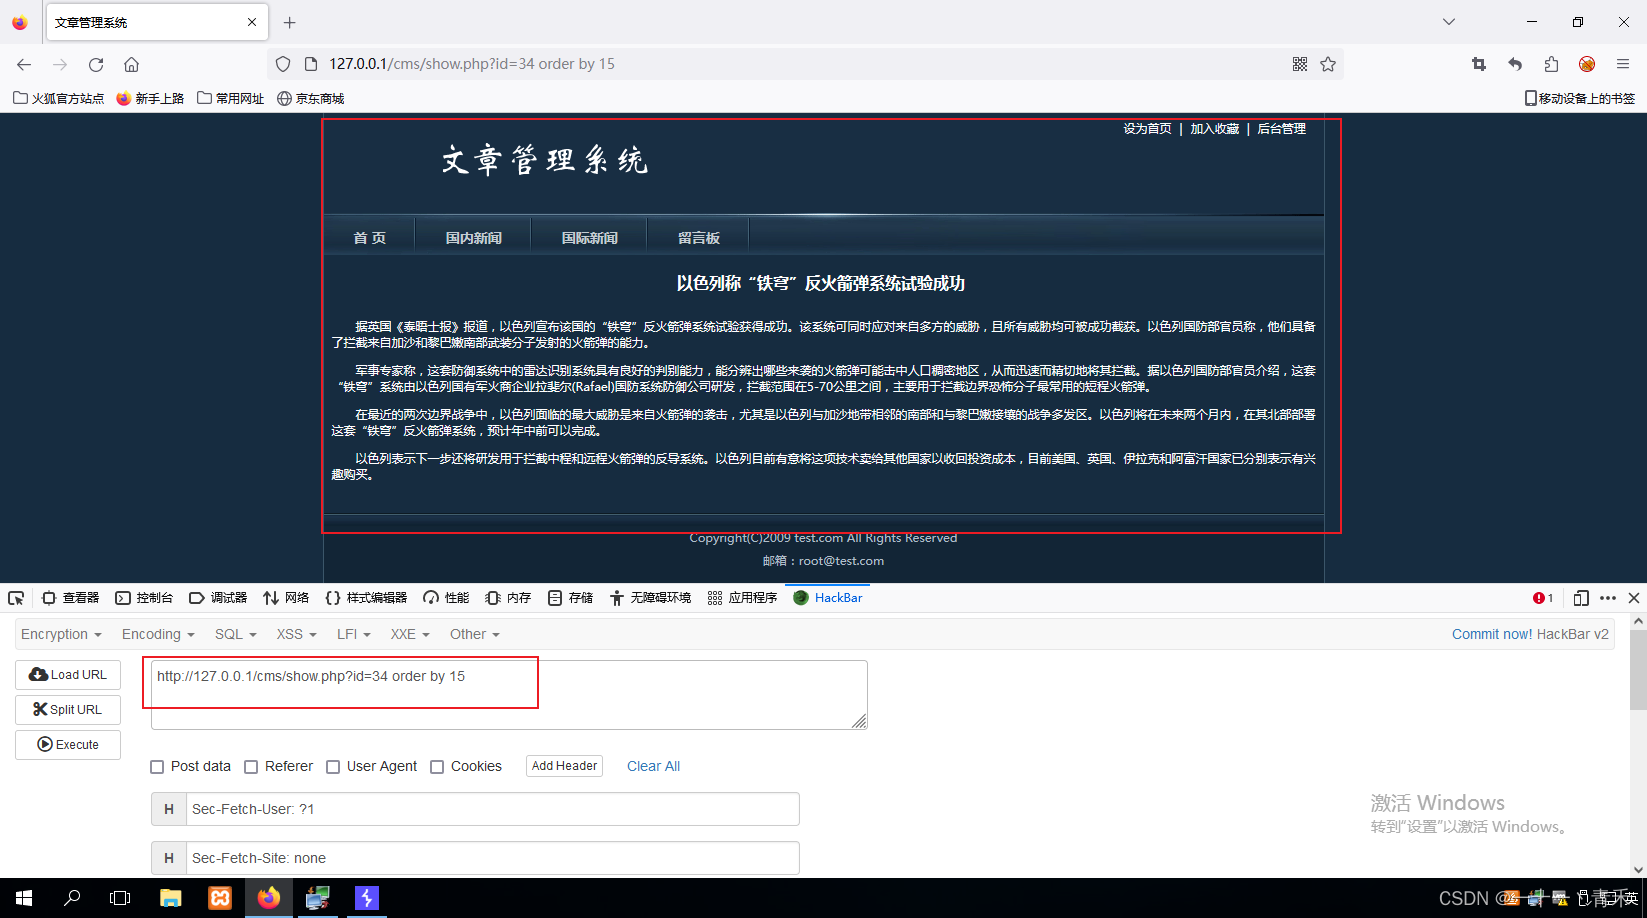This screenshot has width=1647, height=918.
Task: Open Windows search magnifier on taskbar
Action: click(72, 898)
